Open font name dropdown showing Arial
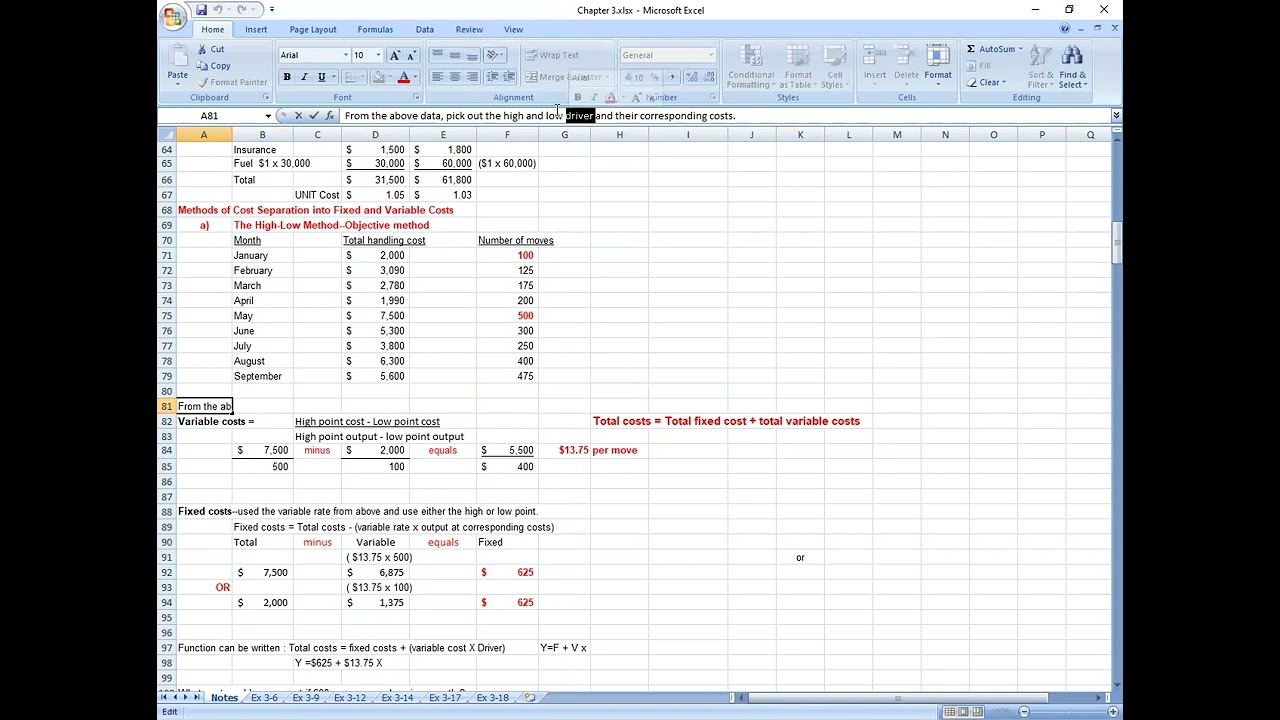1280x720 pixels. 346,55
